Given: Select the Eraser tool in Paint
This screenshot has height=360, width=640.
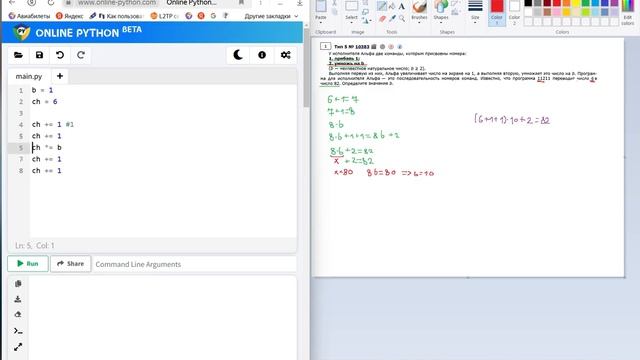Looking at the screenshot, I should tap(382, 18).
